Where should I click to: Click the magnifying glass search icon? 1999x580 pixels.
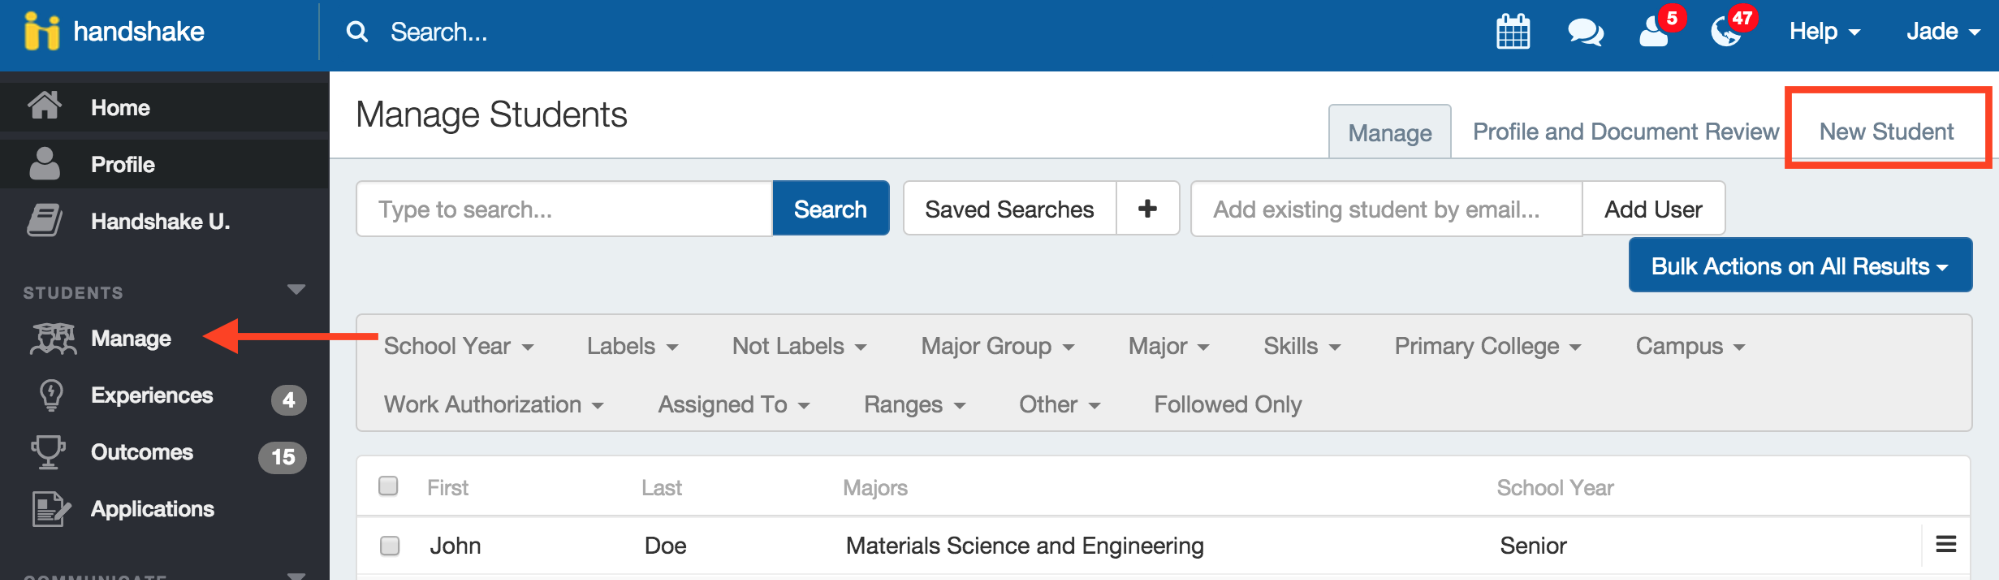coord(357,31)
